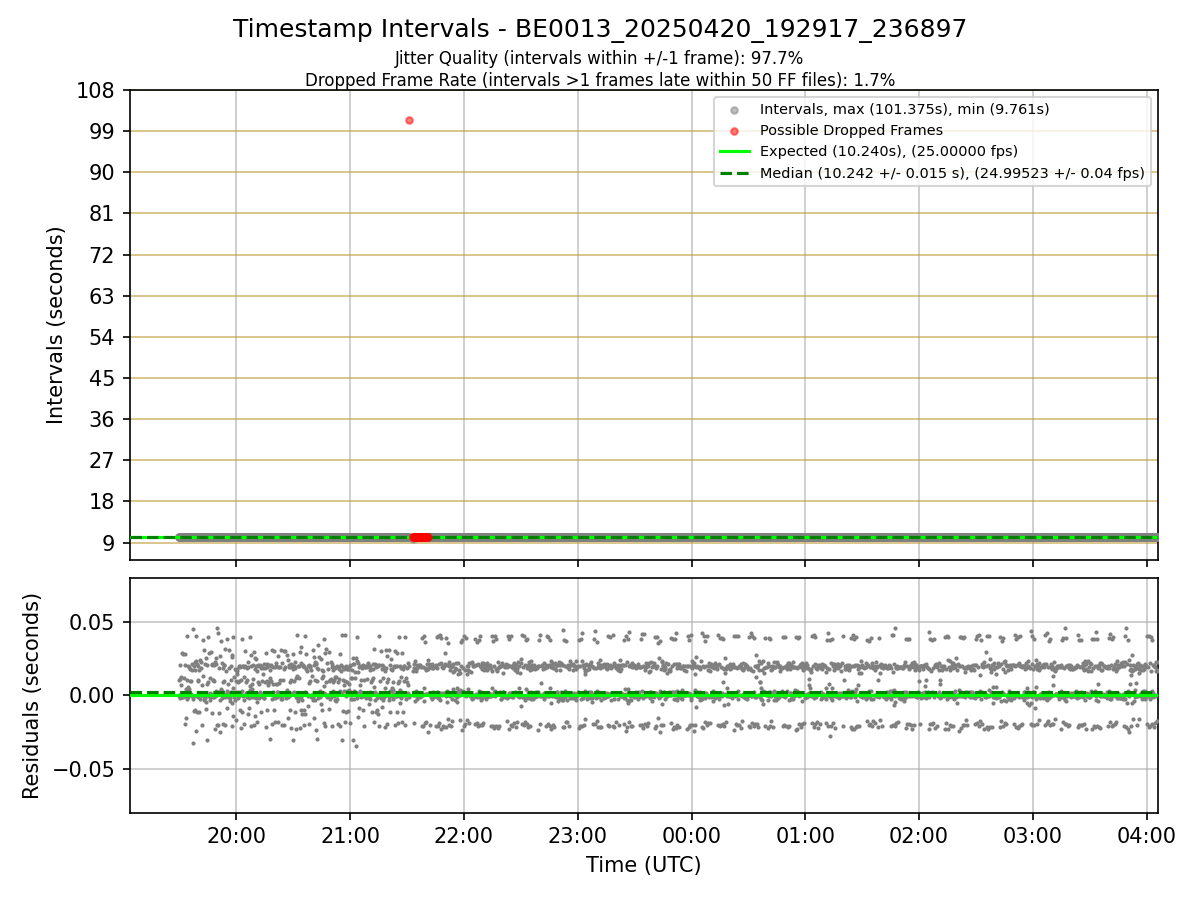Image resolution: width=1200 pixels, height=900 pixels.
Task: Click x-axis tick label 03:00
Action: pos(1033,835)
